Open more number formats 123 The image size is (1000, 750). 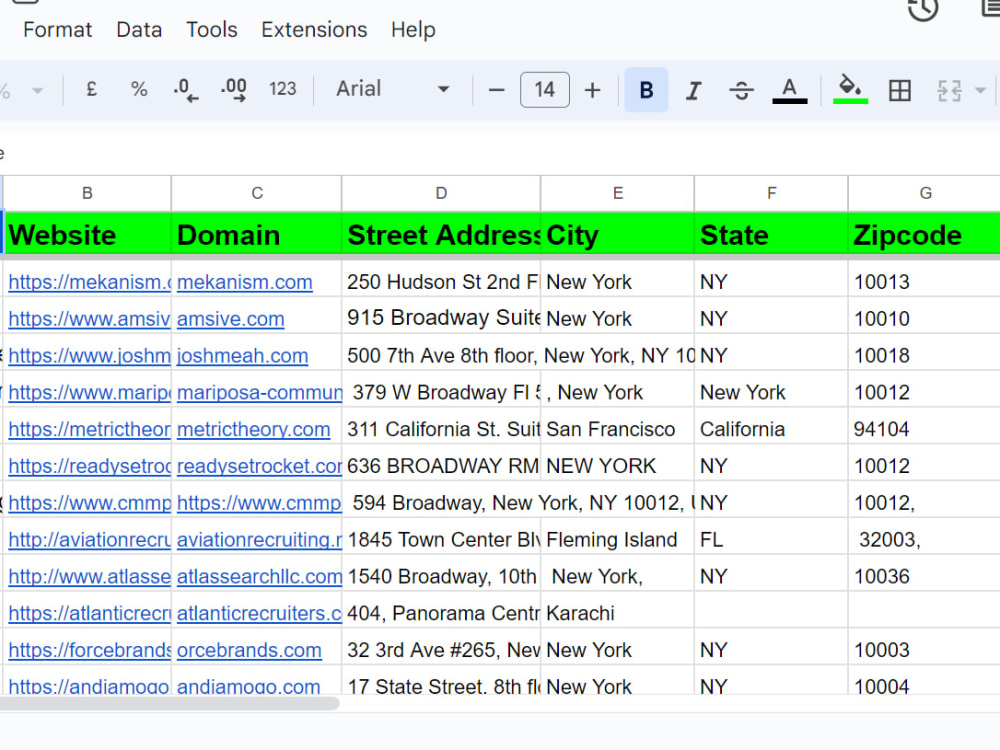283,89
